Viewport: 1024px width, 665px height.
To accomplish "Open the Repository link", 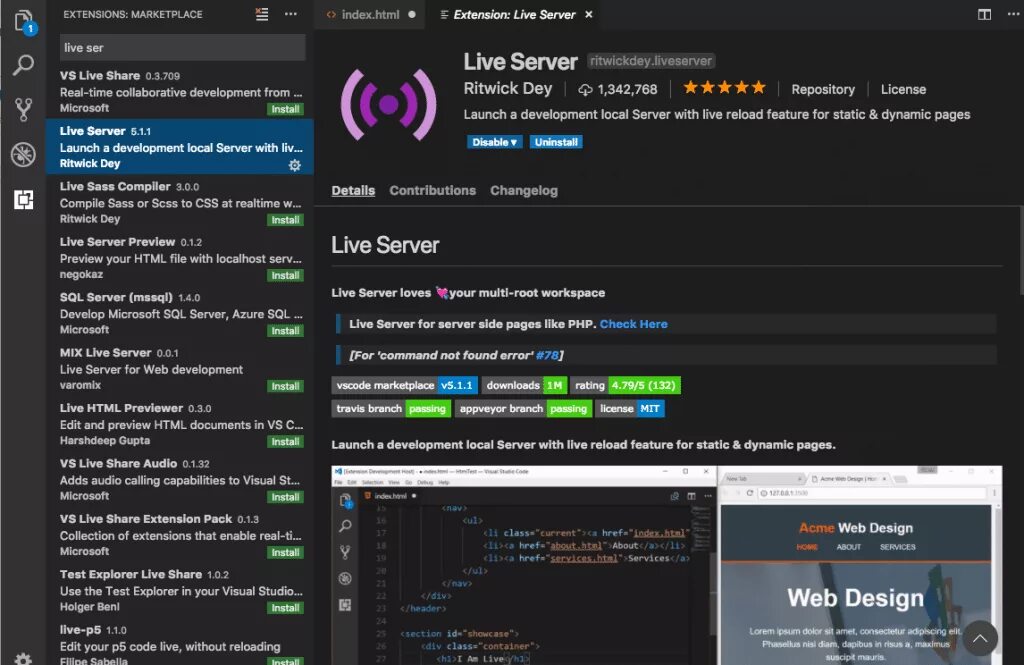I will click(x=823, y=89).
